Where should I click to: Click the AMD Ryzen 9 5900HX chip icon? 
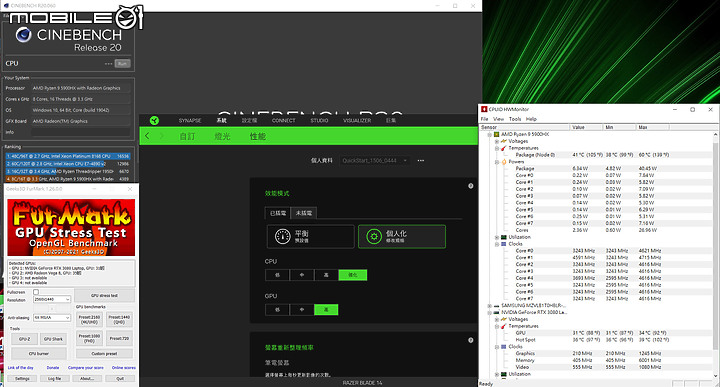pyautogui.click(x=496, y=135)
